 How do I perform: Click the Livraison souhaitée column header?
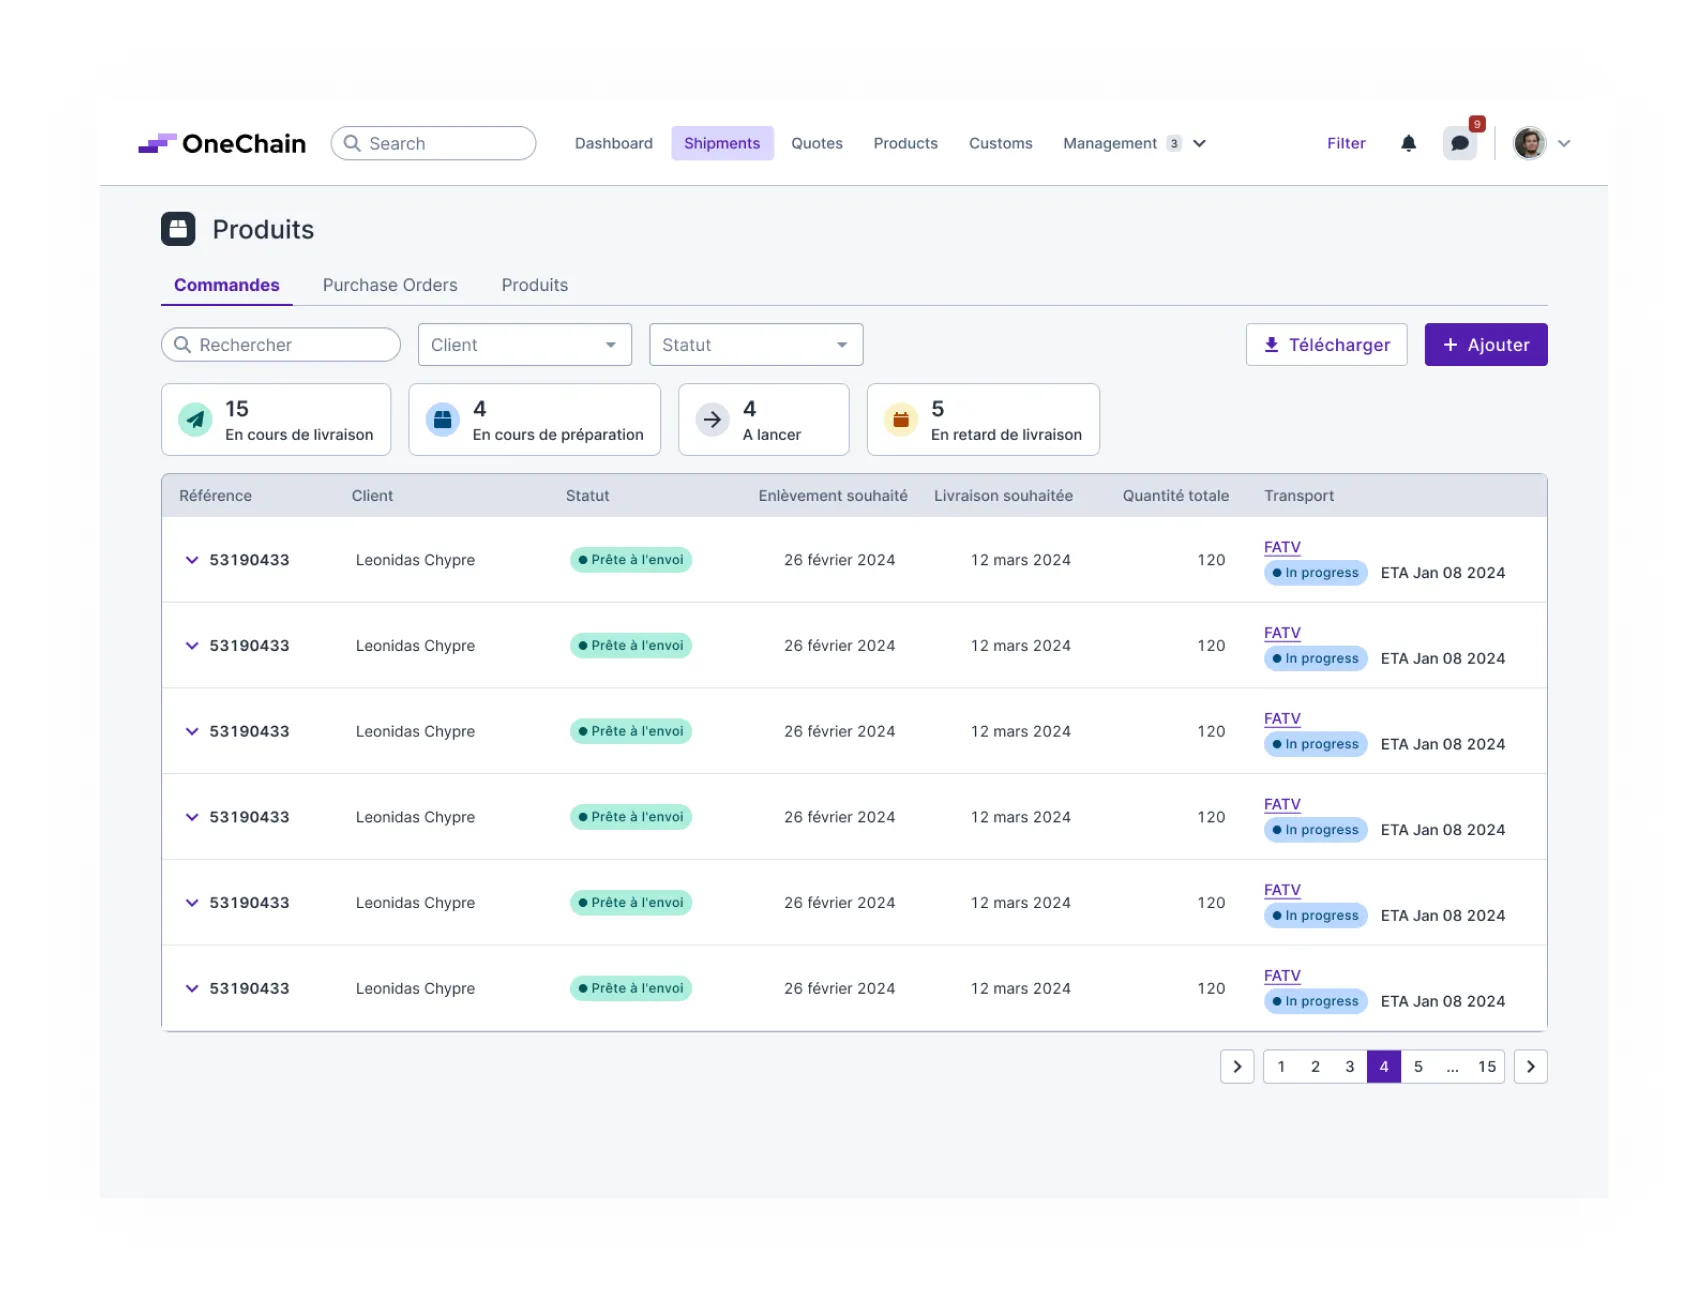point(1003,496)
